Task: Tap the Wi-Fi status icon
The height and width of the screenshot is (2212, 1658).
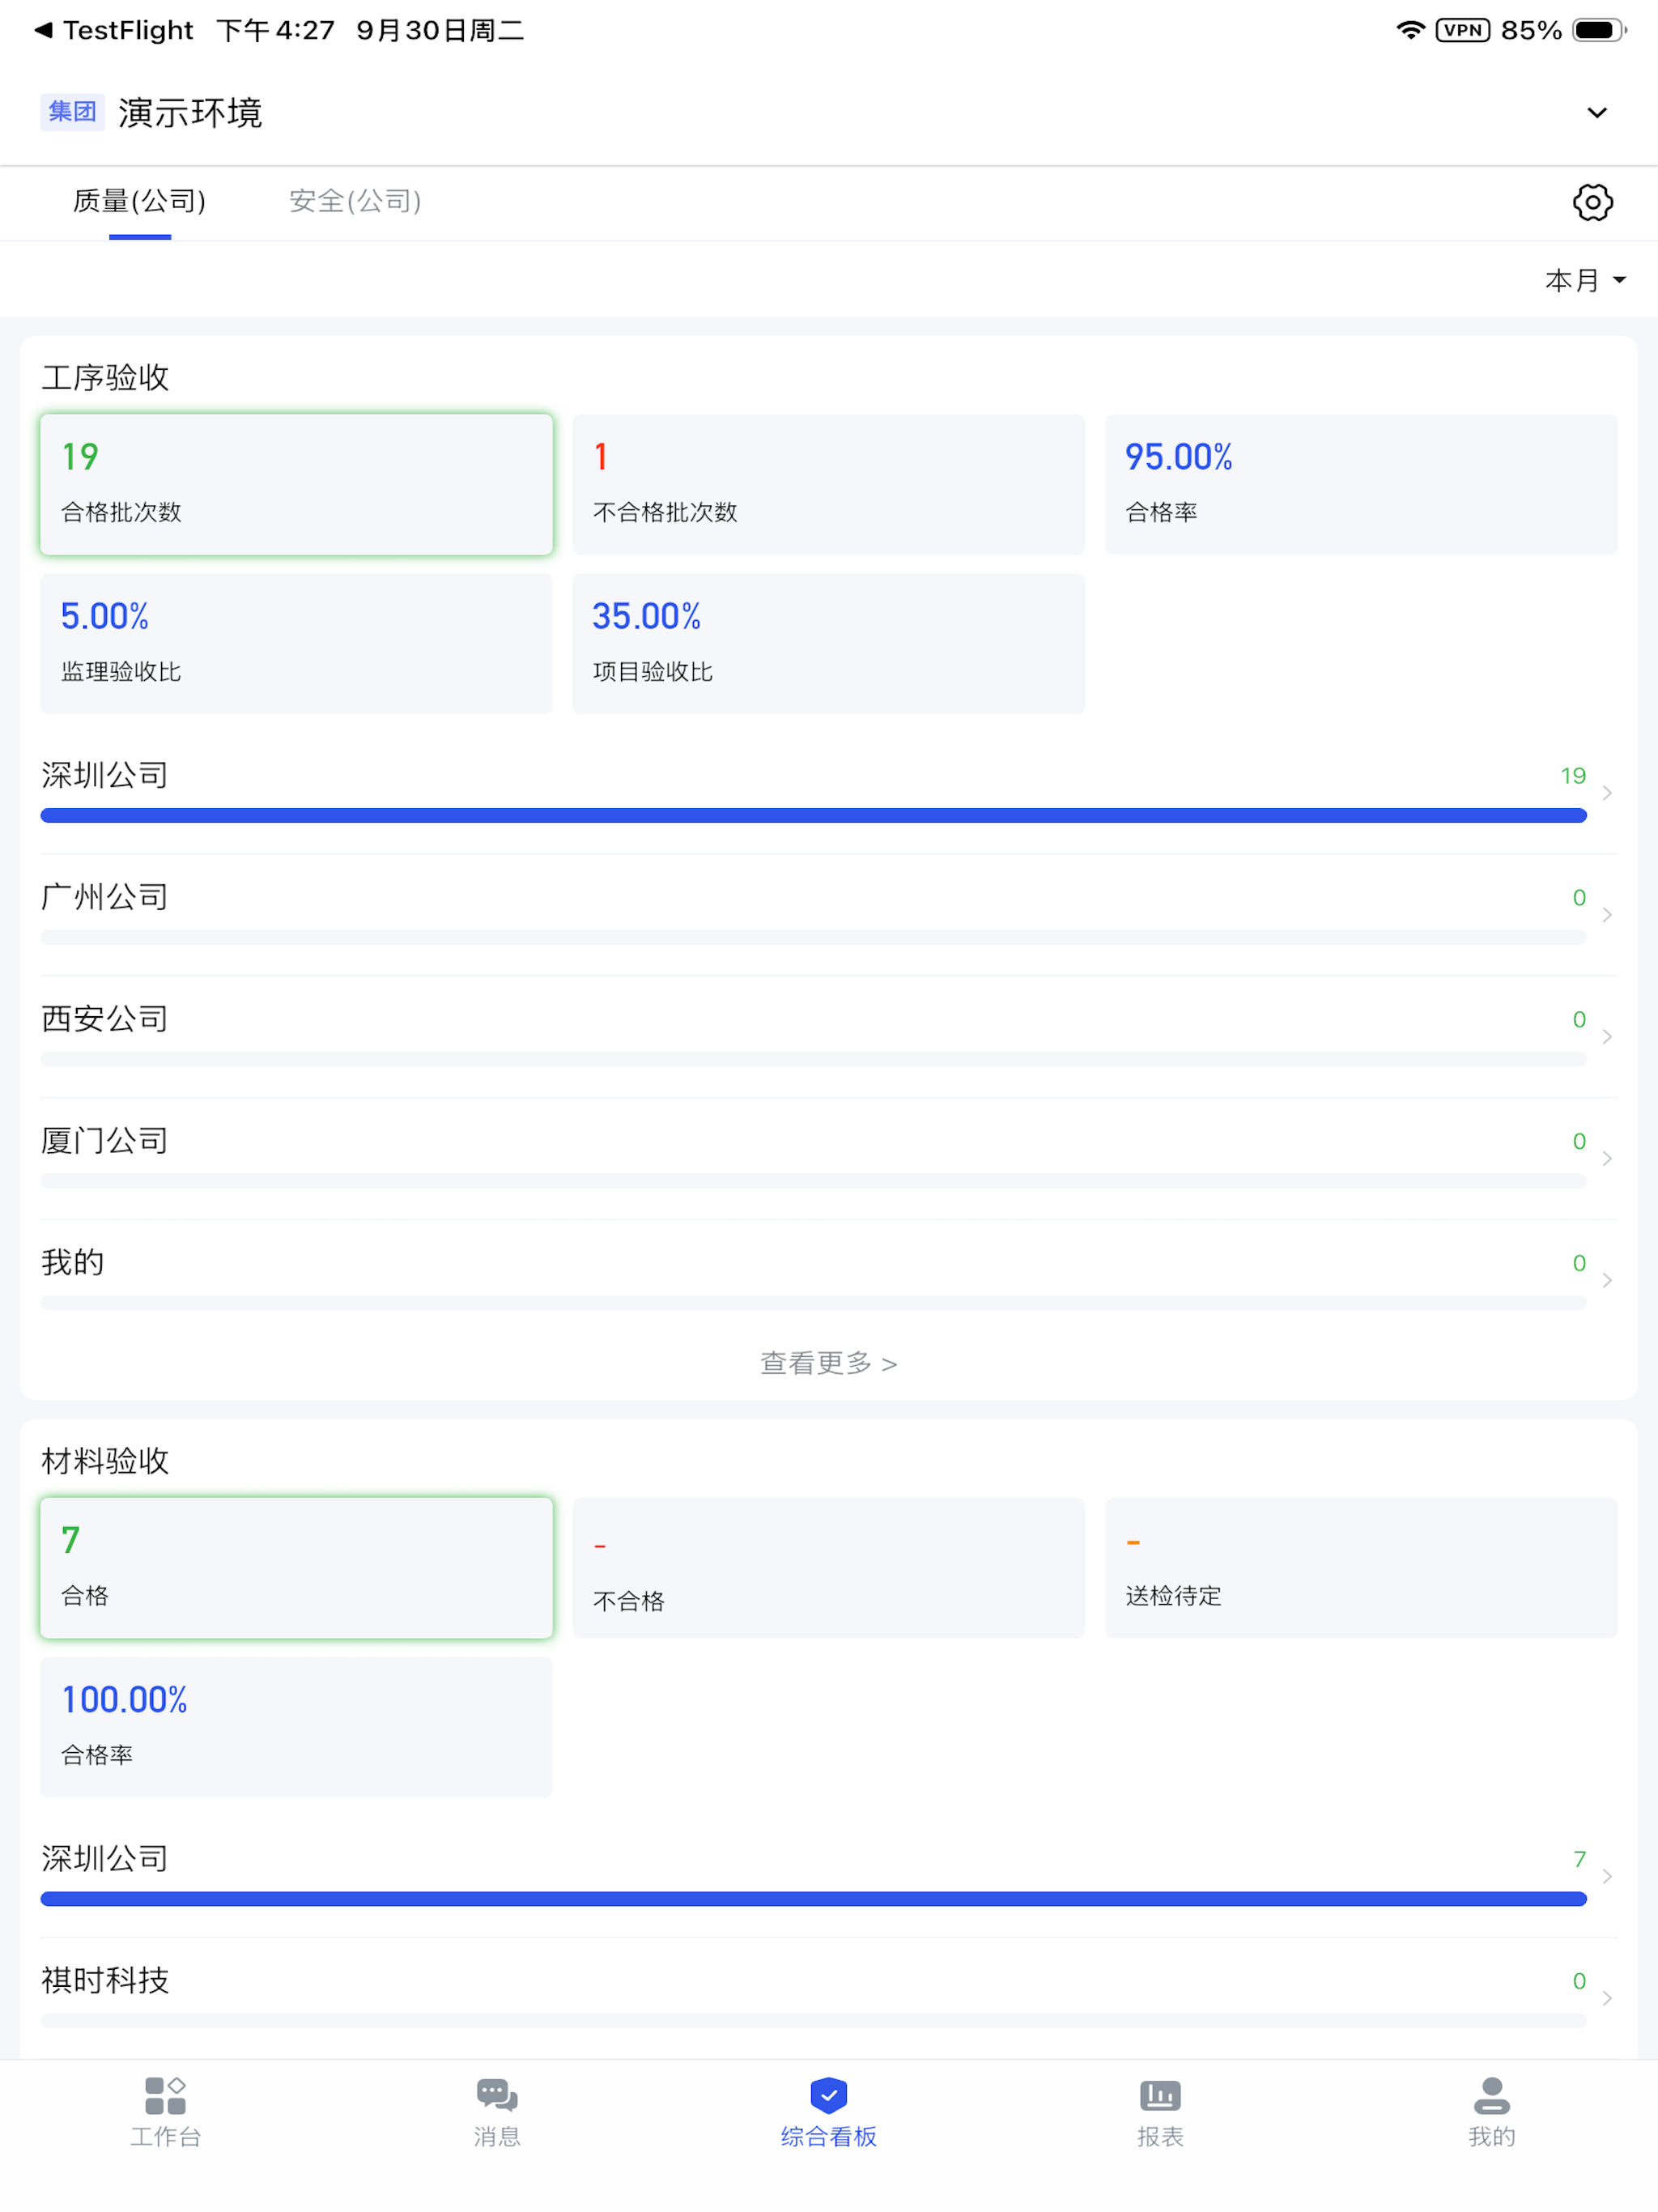Action: coord(1410,30)
